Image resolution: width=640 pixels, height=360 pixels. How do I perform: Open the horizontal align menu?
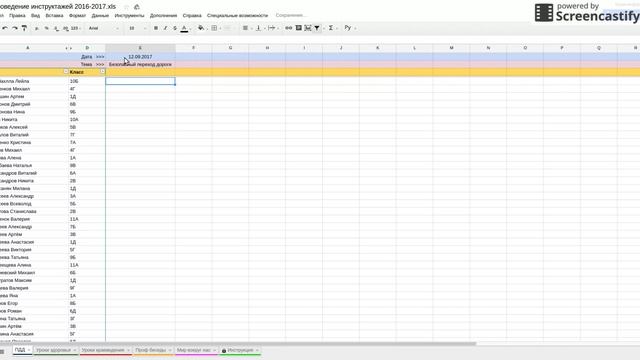coord(245,28)
